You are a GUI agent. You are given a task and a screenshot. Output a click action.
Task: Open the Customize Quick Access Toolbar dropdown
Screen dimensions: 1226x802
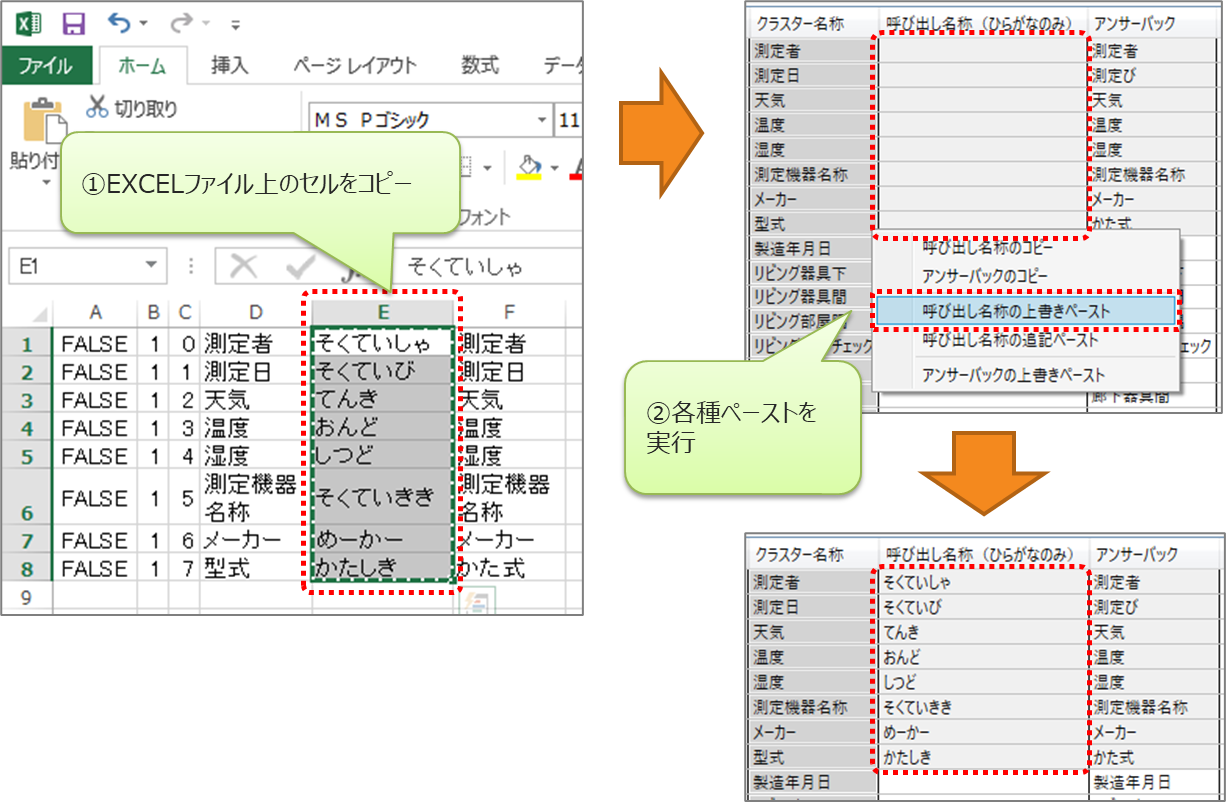(x=235, y=24)
